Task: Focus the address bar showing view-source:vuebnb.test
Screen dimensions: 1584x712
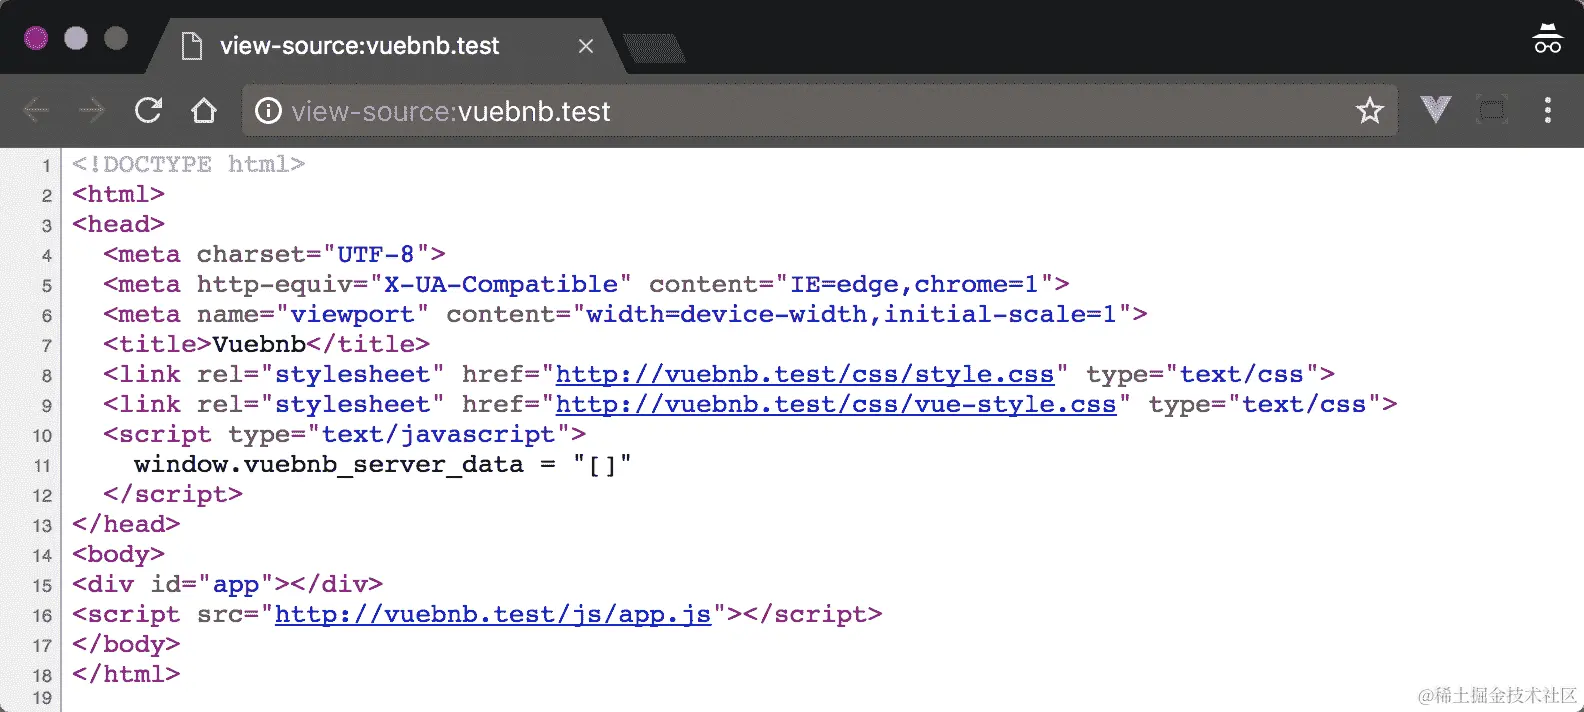Action: [x=820, y=110]
